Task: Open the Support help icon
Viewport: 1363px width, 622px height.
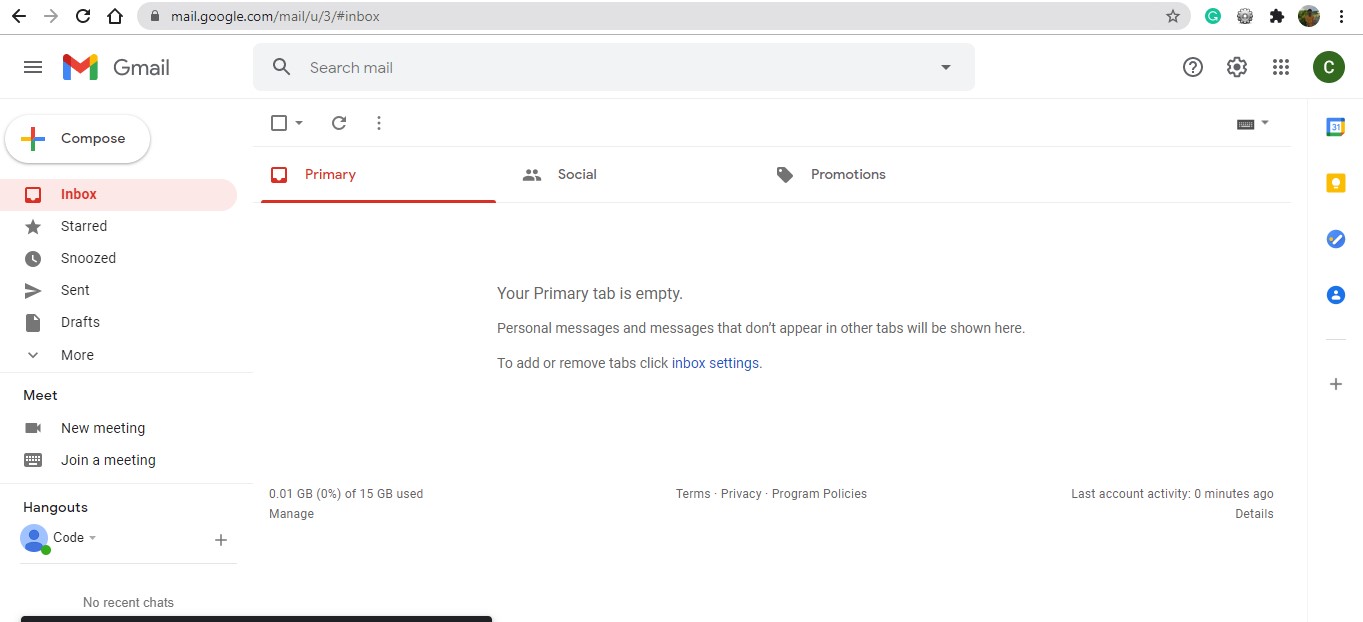Action: (1192, 67)
